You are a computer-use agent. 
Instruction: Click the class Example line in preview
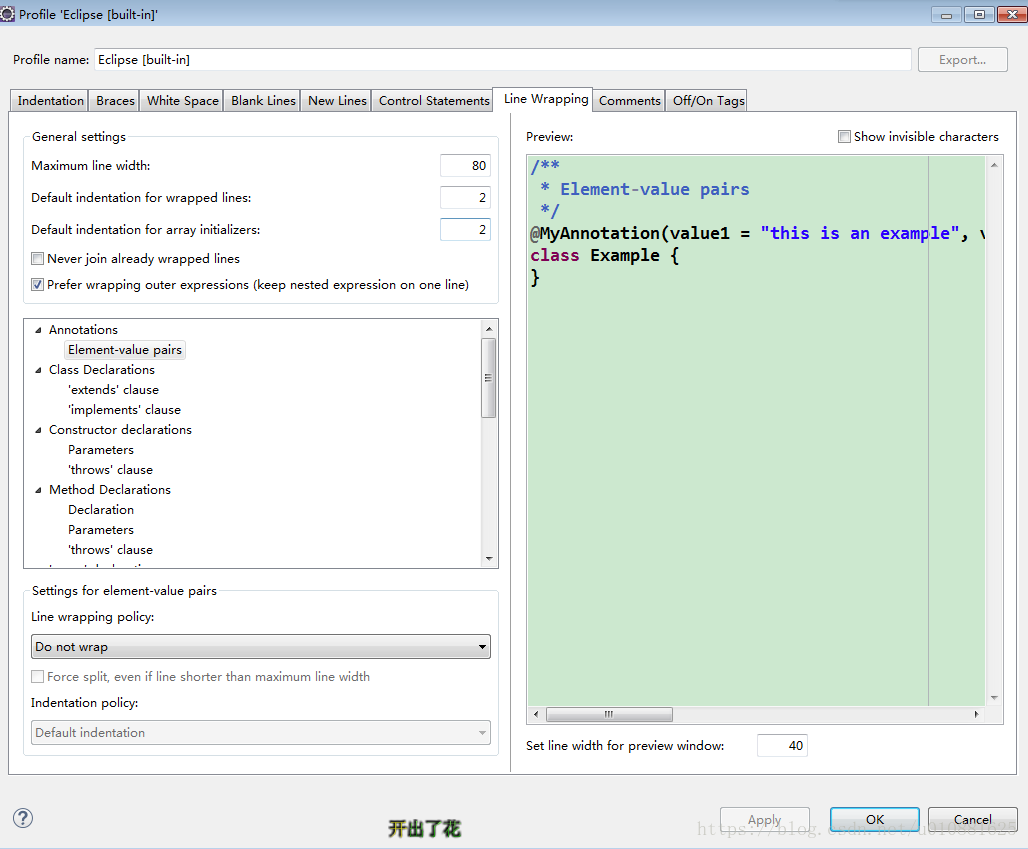click(604, 256)
